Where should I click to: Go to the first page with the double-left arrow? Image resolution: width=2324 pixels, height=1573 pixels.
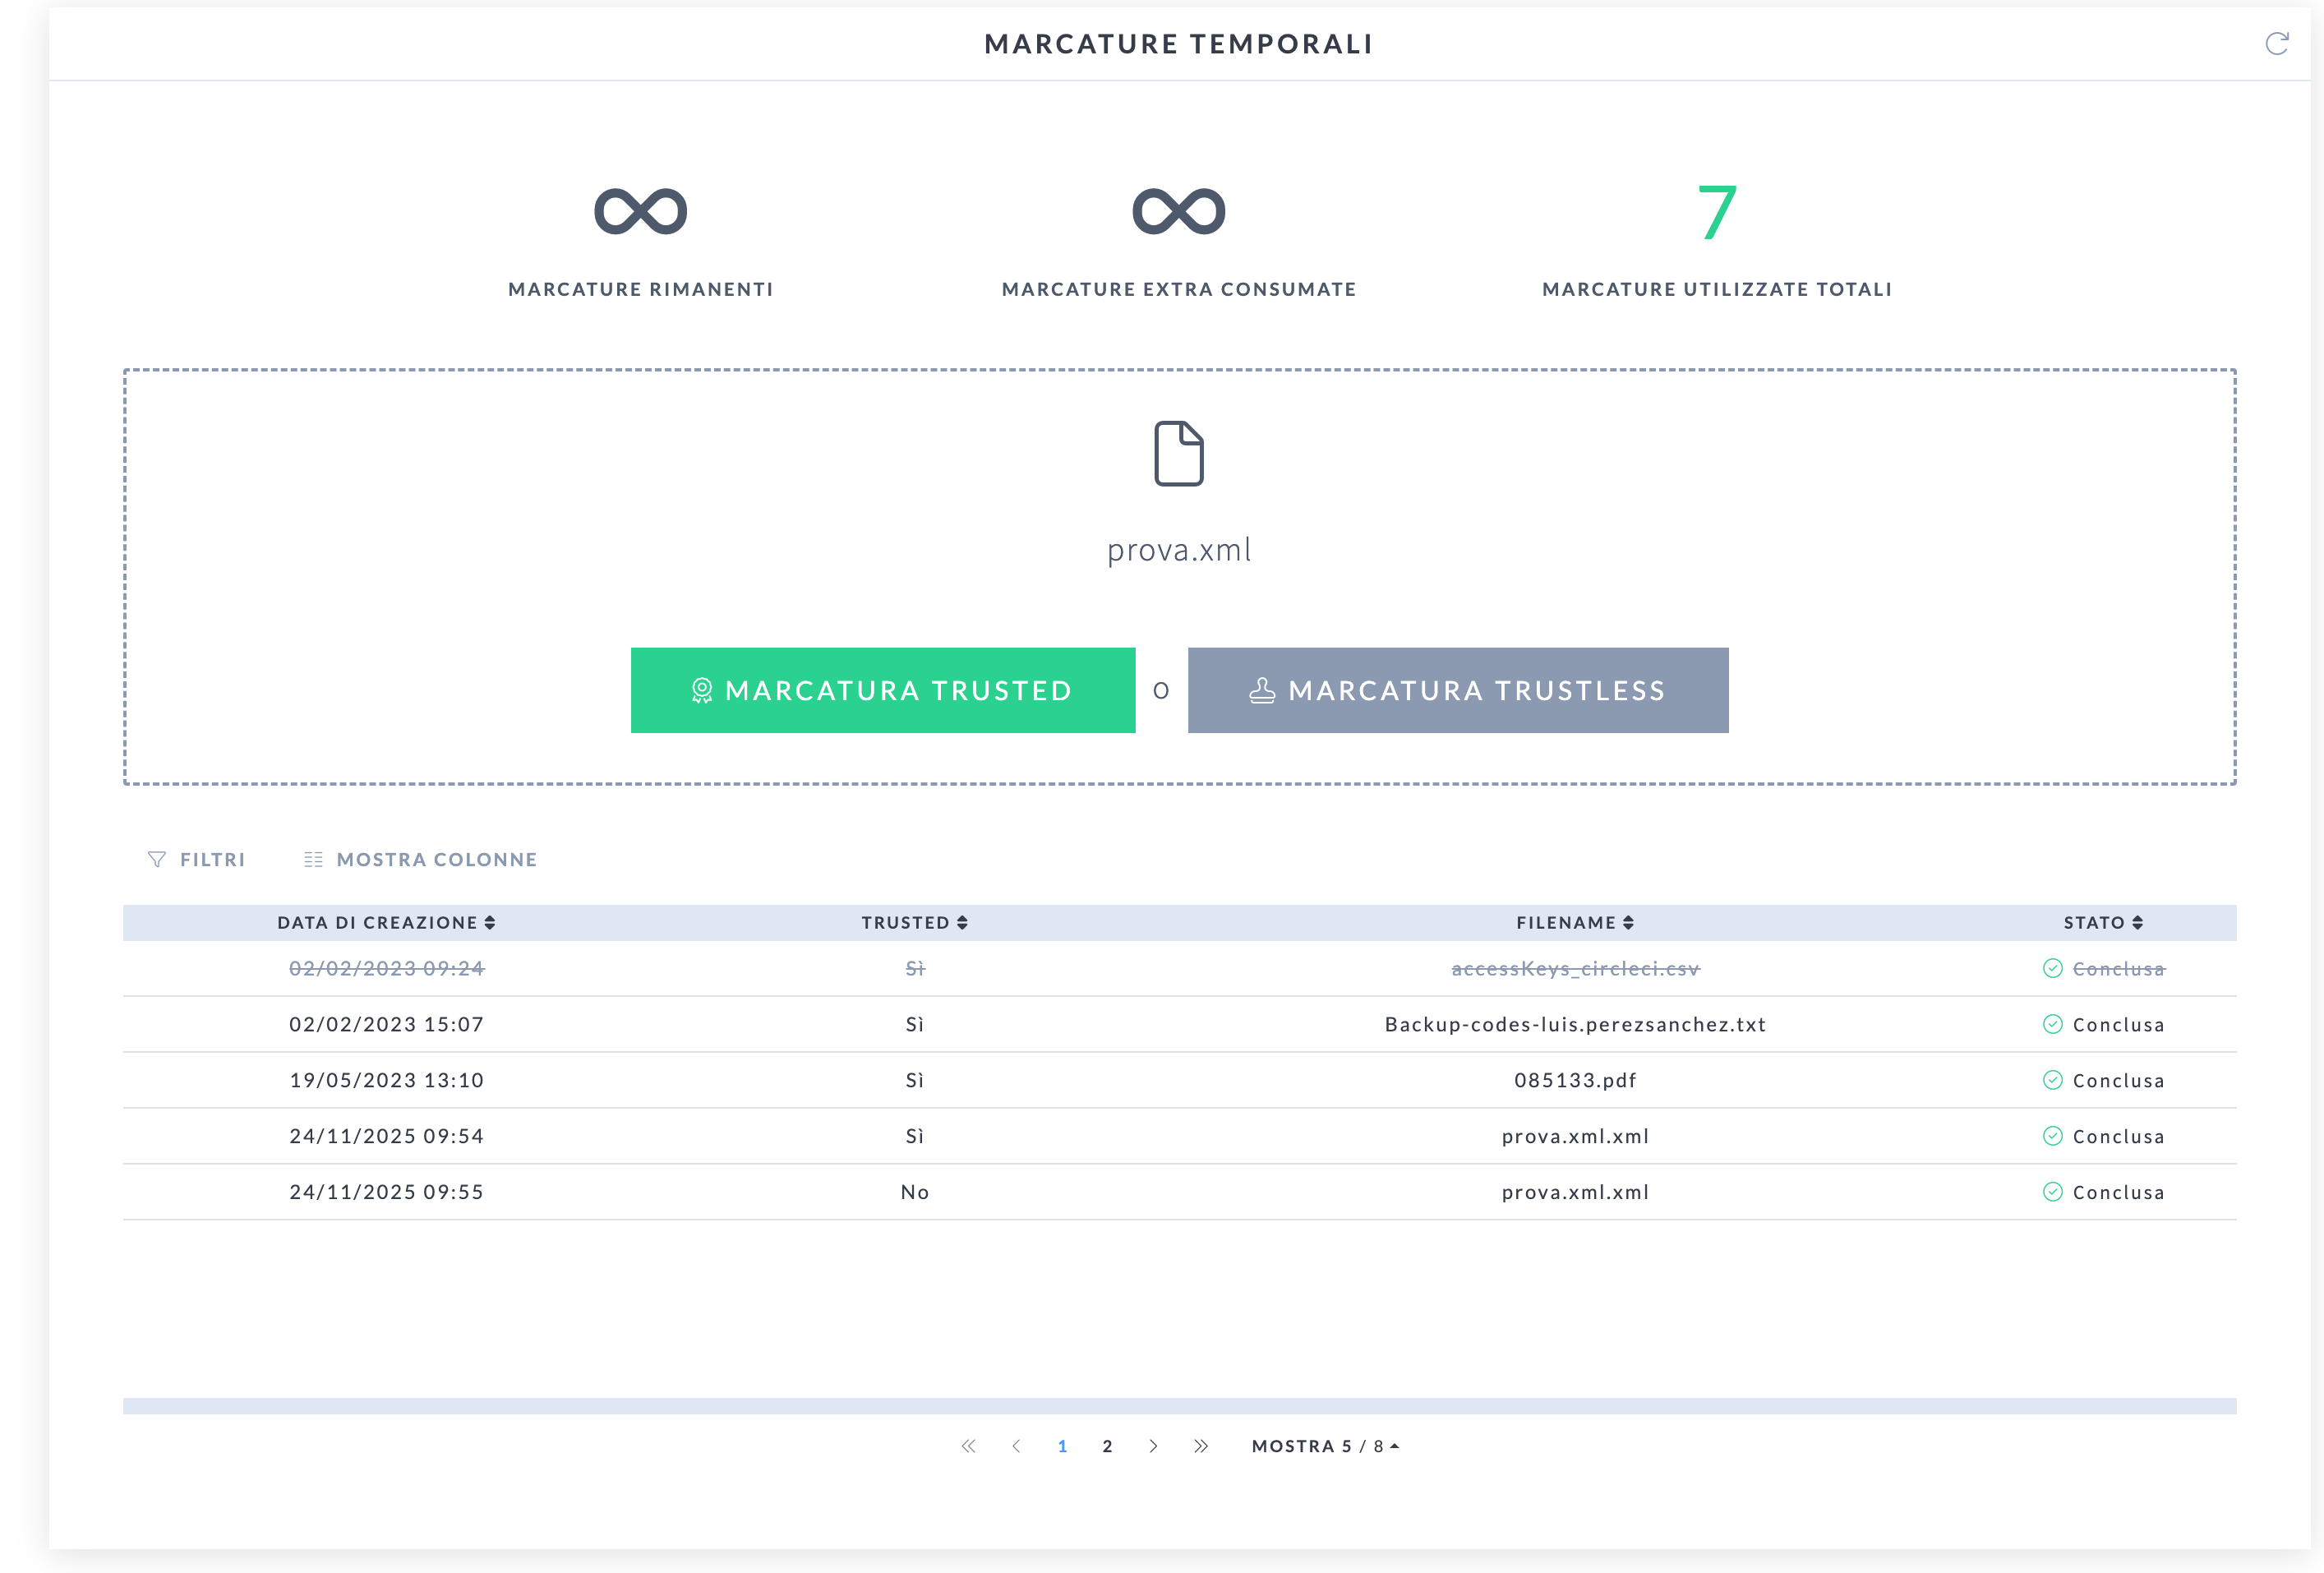(968, 1446)
